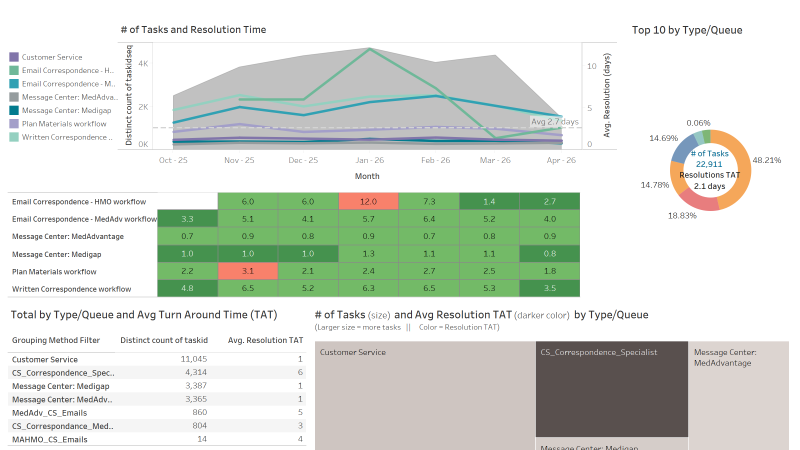Select the Written Correspondence workflow heatmap row label
The image size is (800, 450).
71,289
